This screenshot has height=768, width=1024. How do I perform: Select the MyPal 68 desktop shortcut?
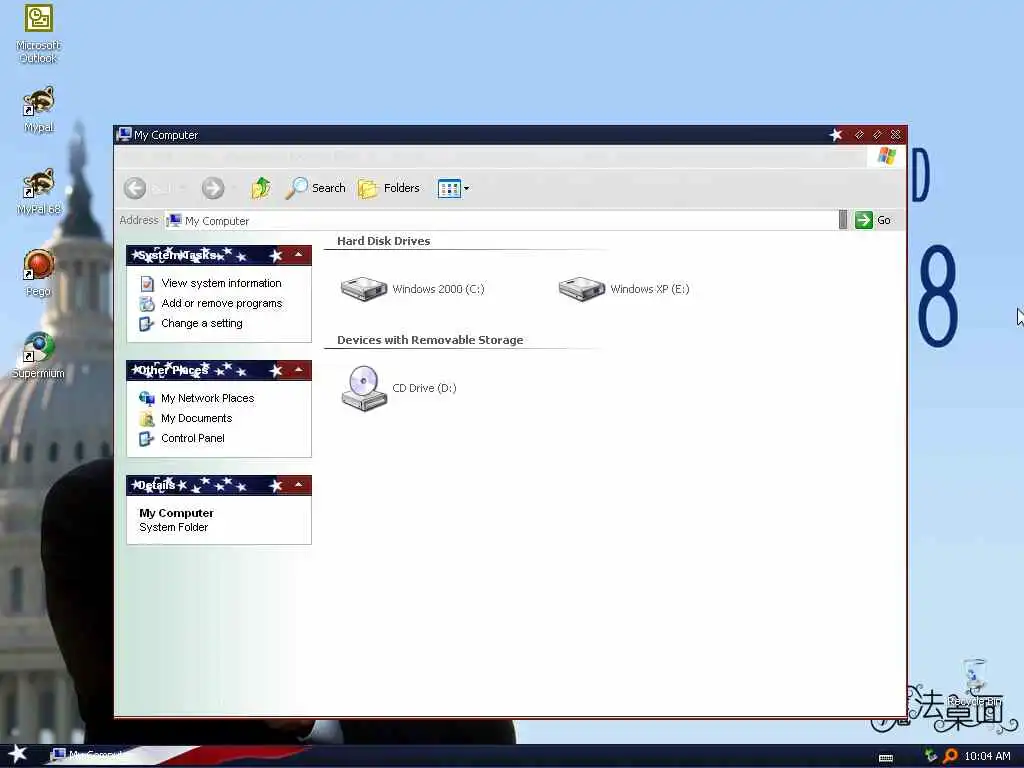click(x=39, y=192)
